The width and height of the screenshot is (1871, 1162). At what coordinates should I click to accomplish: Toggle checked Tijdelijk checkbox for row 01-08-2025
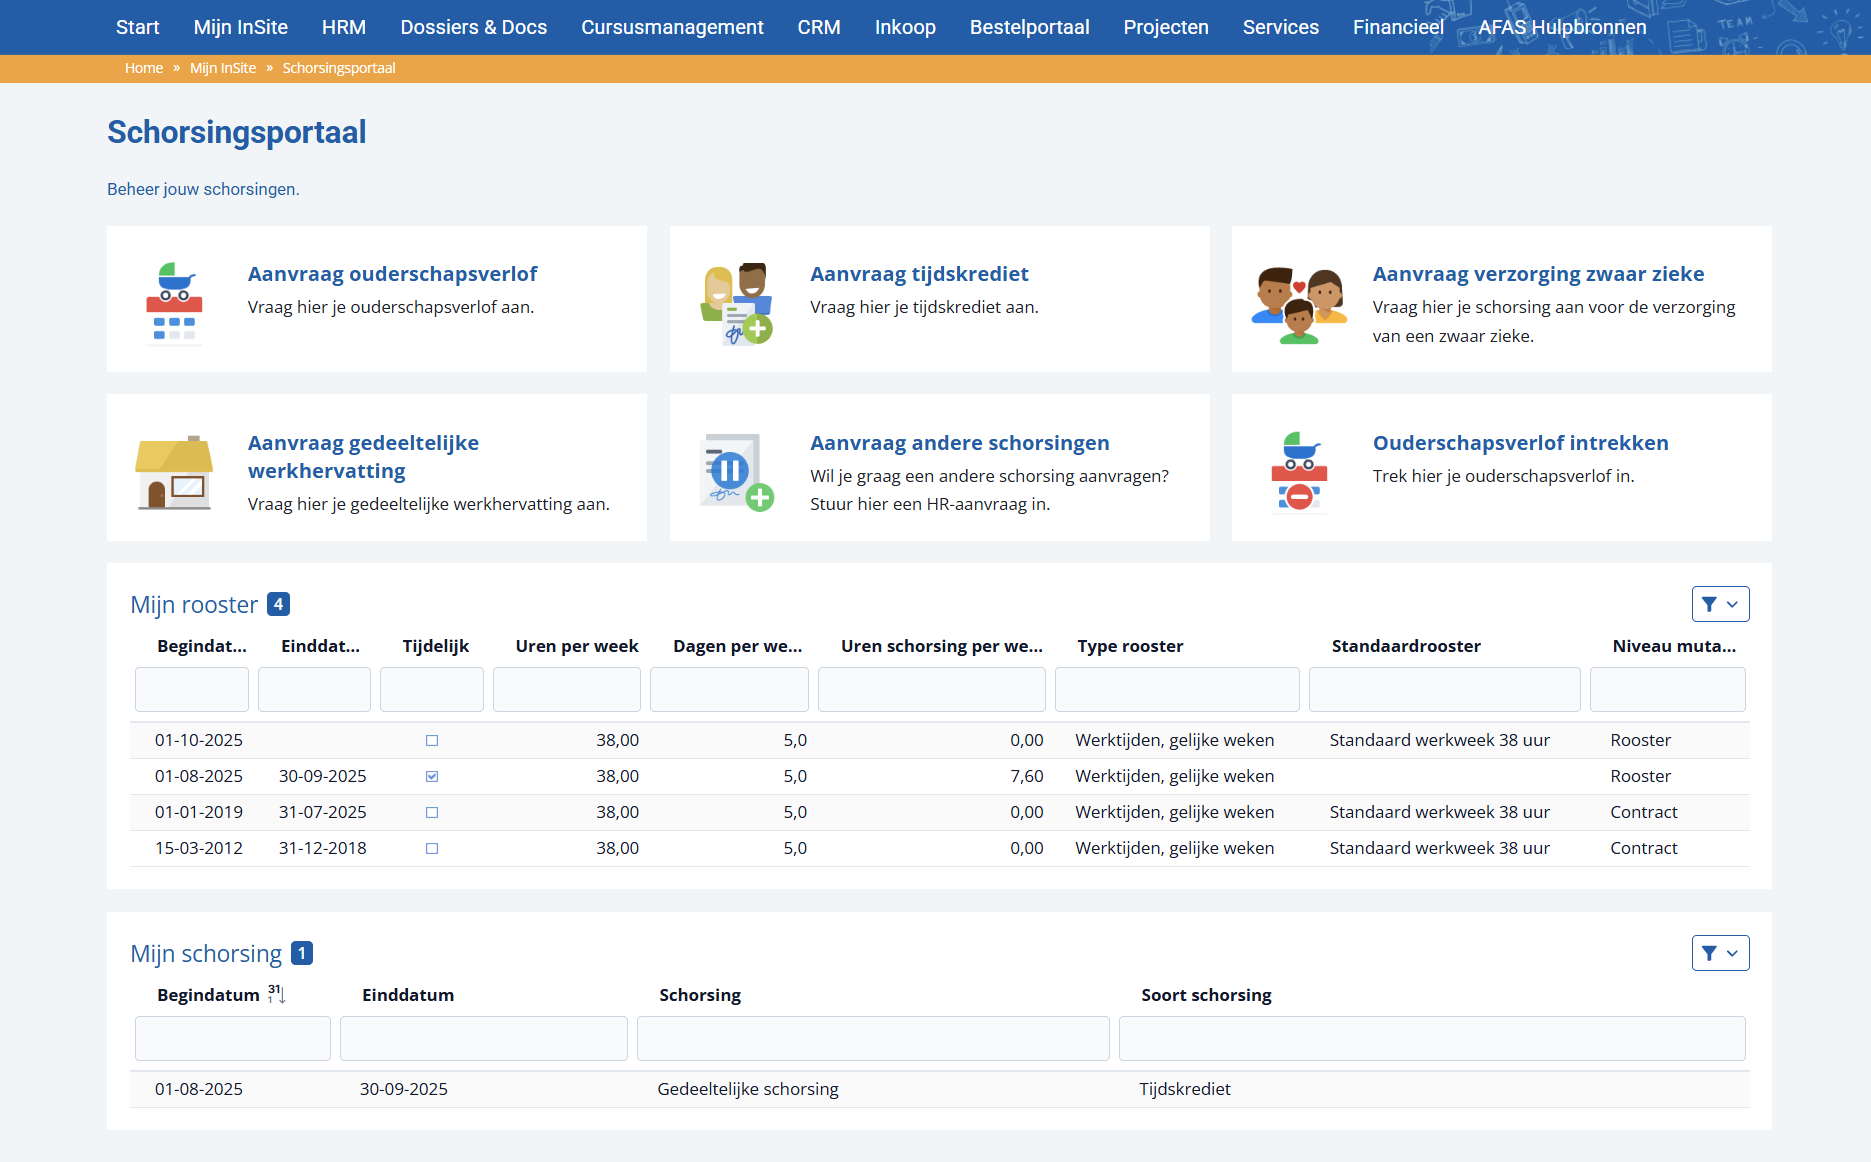coord(432,777)
